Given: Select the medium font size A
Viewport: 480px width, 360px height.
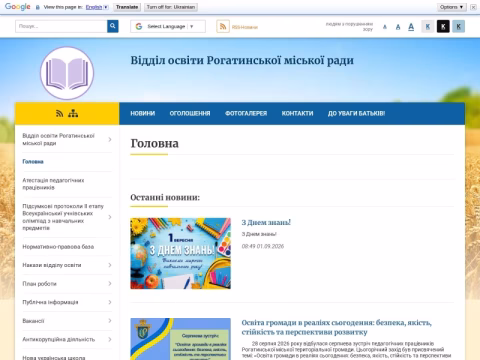Looking at the screenshot, I should coord(398,27).
